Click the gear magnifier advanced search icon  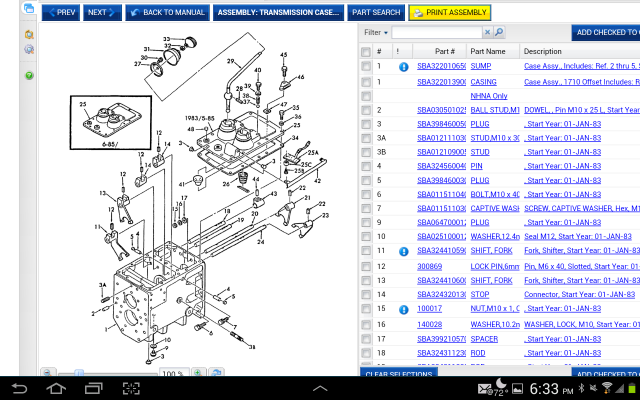point(29,49)
